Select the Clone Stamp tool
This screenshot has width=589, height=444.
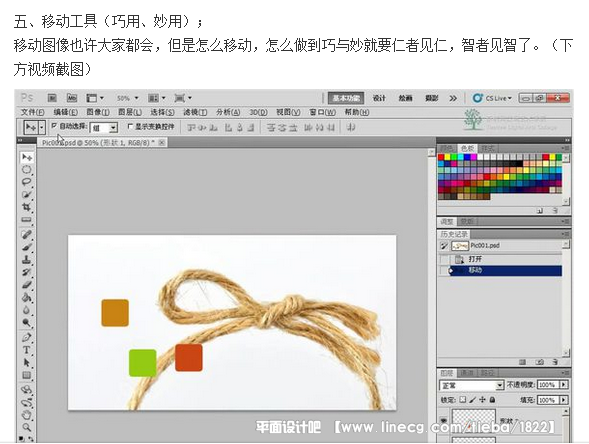[x=27, y=260]
